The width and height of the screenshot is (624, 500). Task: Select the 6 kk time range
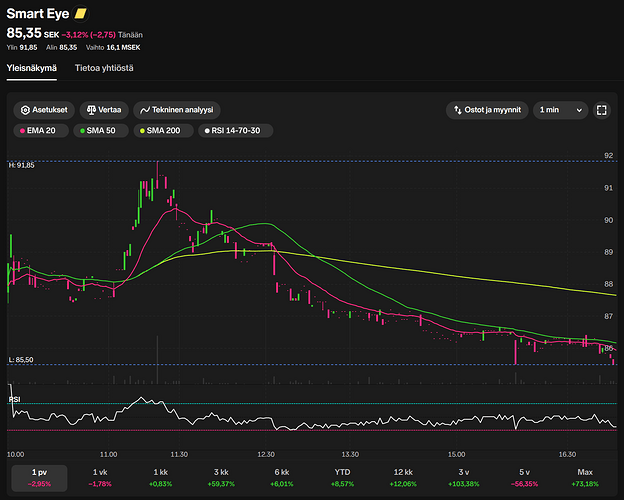tap(282, 478)
